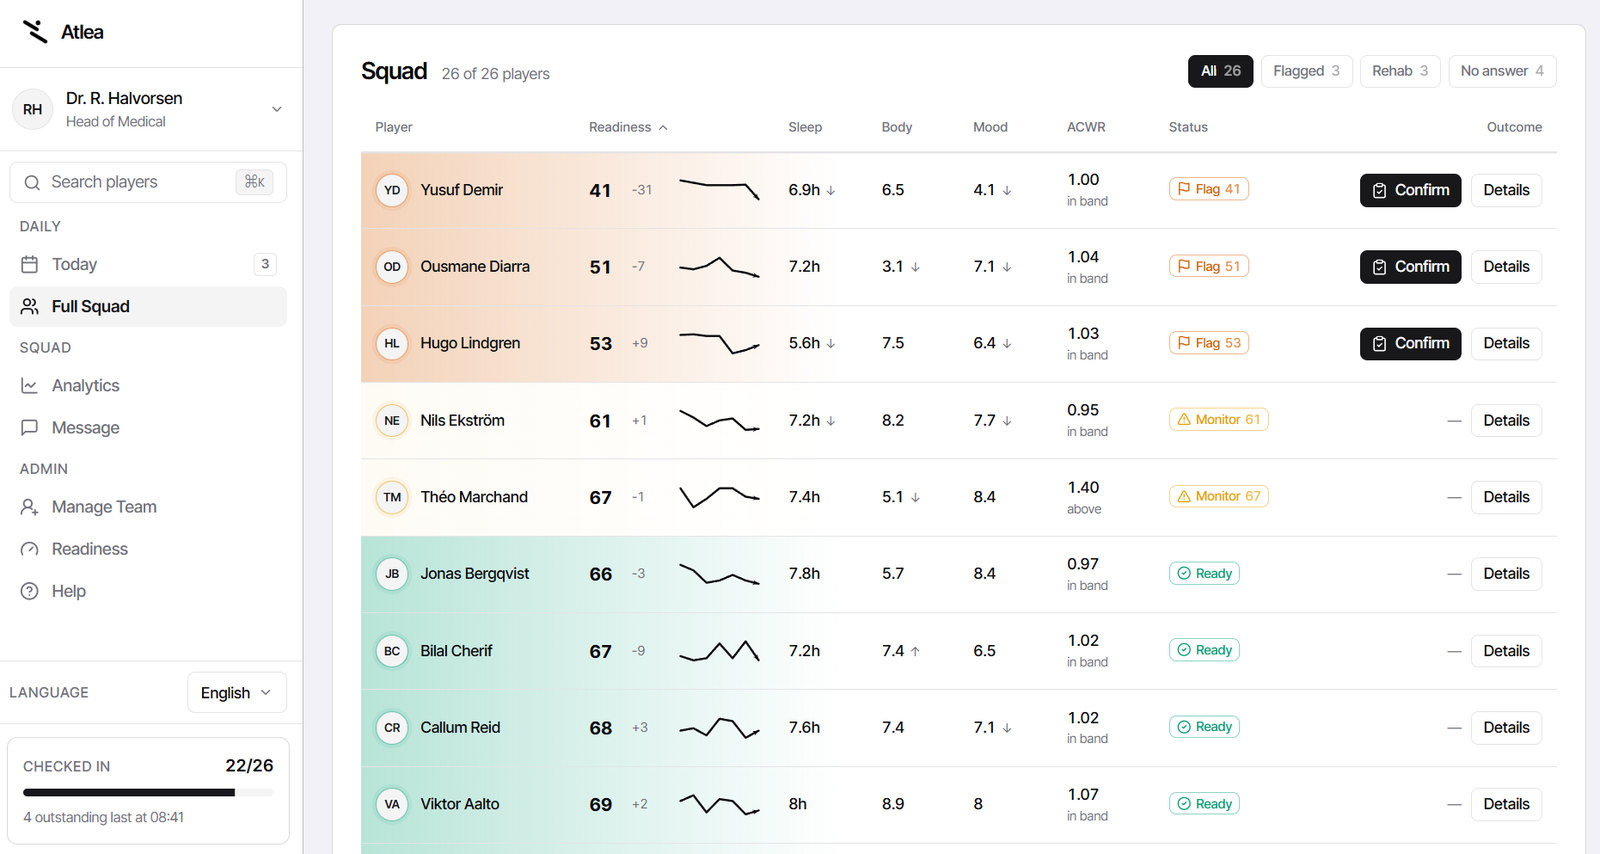Click the search magnifier icon

32,182
